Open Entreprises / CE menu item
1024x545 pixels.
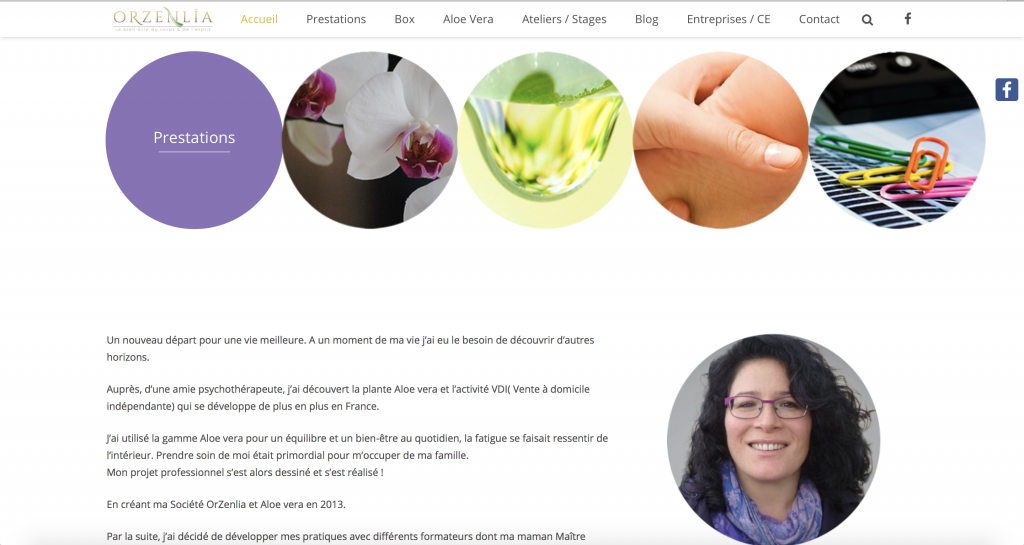click(x=729, y=19)
